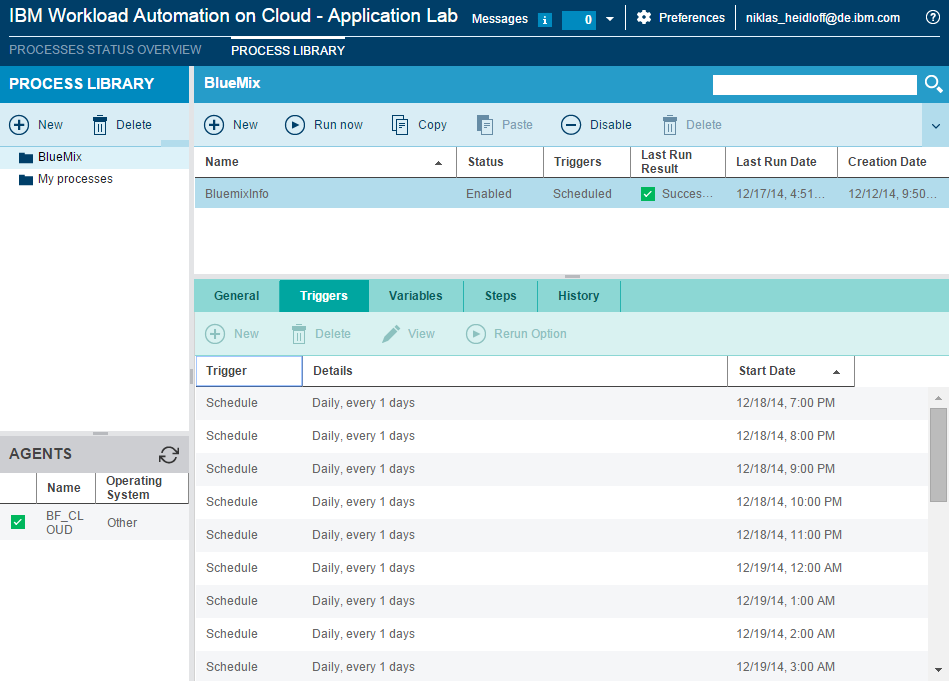Switch to Processes Status Overview tab
949x681 pixels.
(x=105, y=50)
